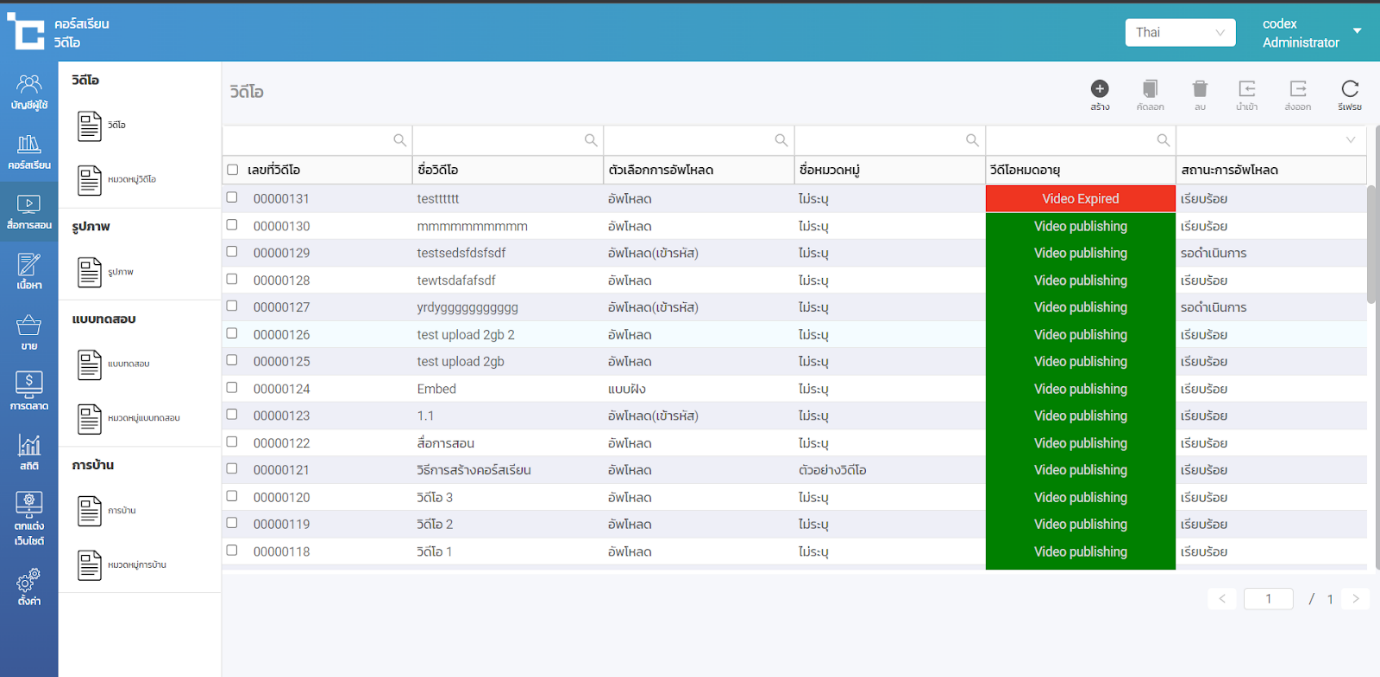Click the red Video Expired status cell
The width and height of the screenshot is (1380, 677).
pyautogui.click(x=1080, y=199)
